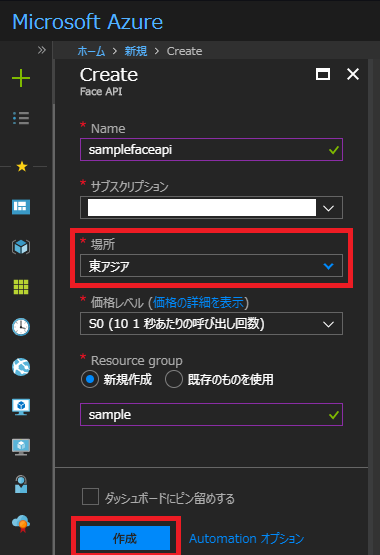Viewport: 380px width, 555px height.
Task: Click the Microsoft Azure logo text
Action: [87, 22]
